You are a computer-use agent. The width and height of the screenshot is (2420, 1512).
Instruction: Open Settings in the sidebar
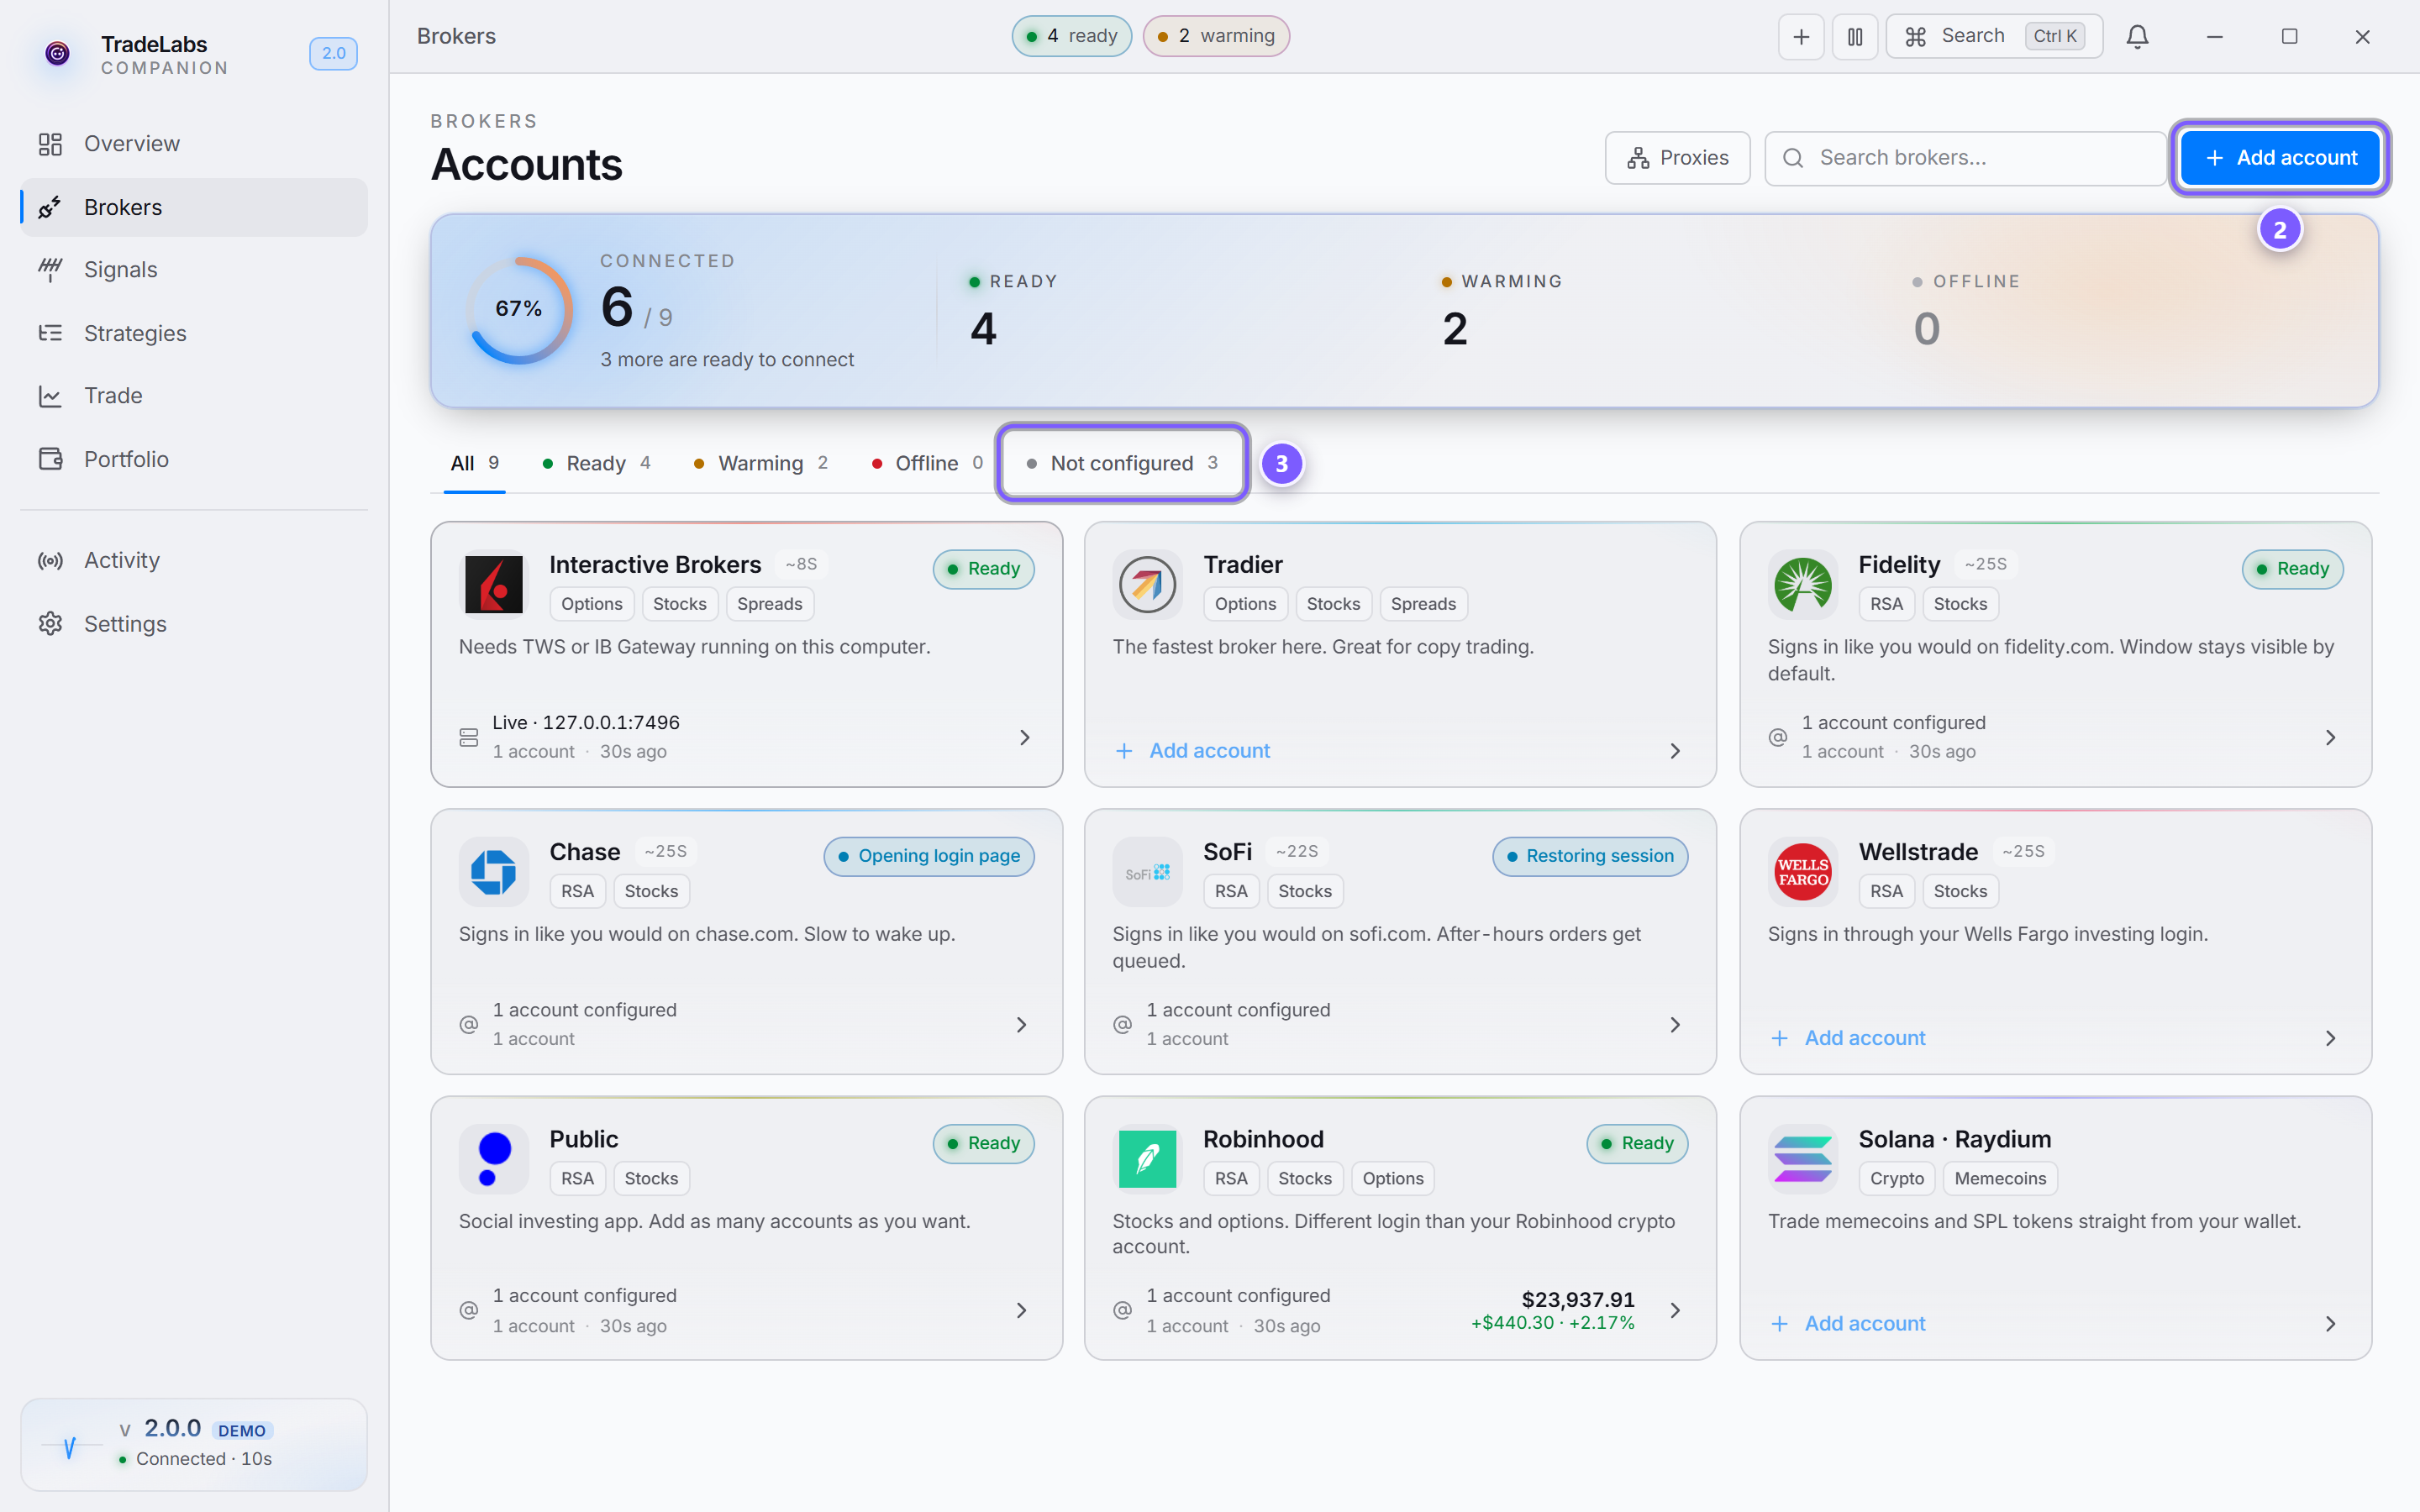click(x=194, y=624)
